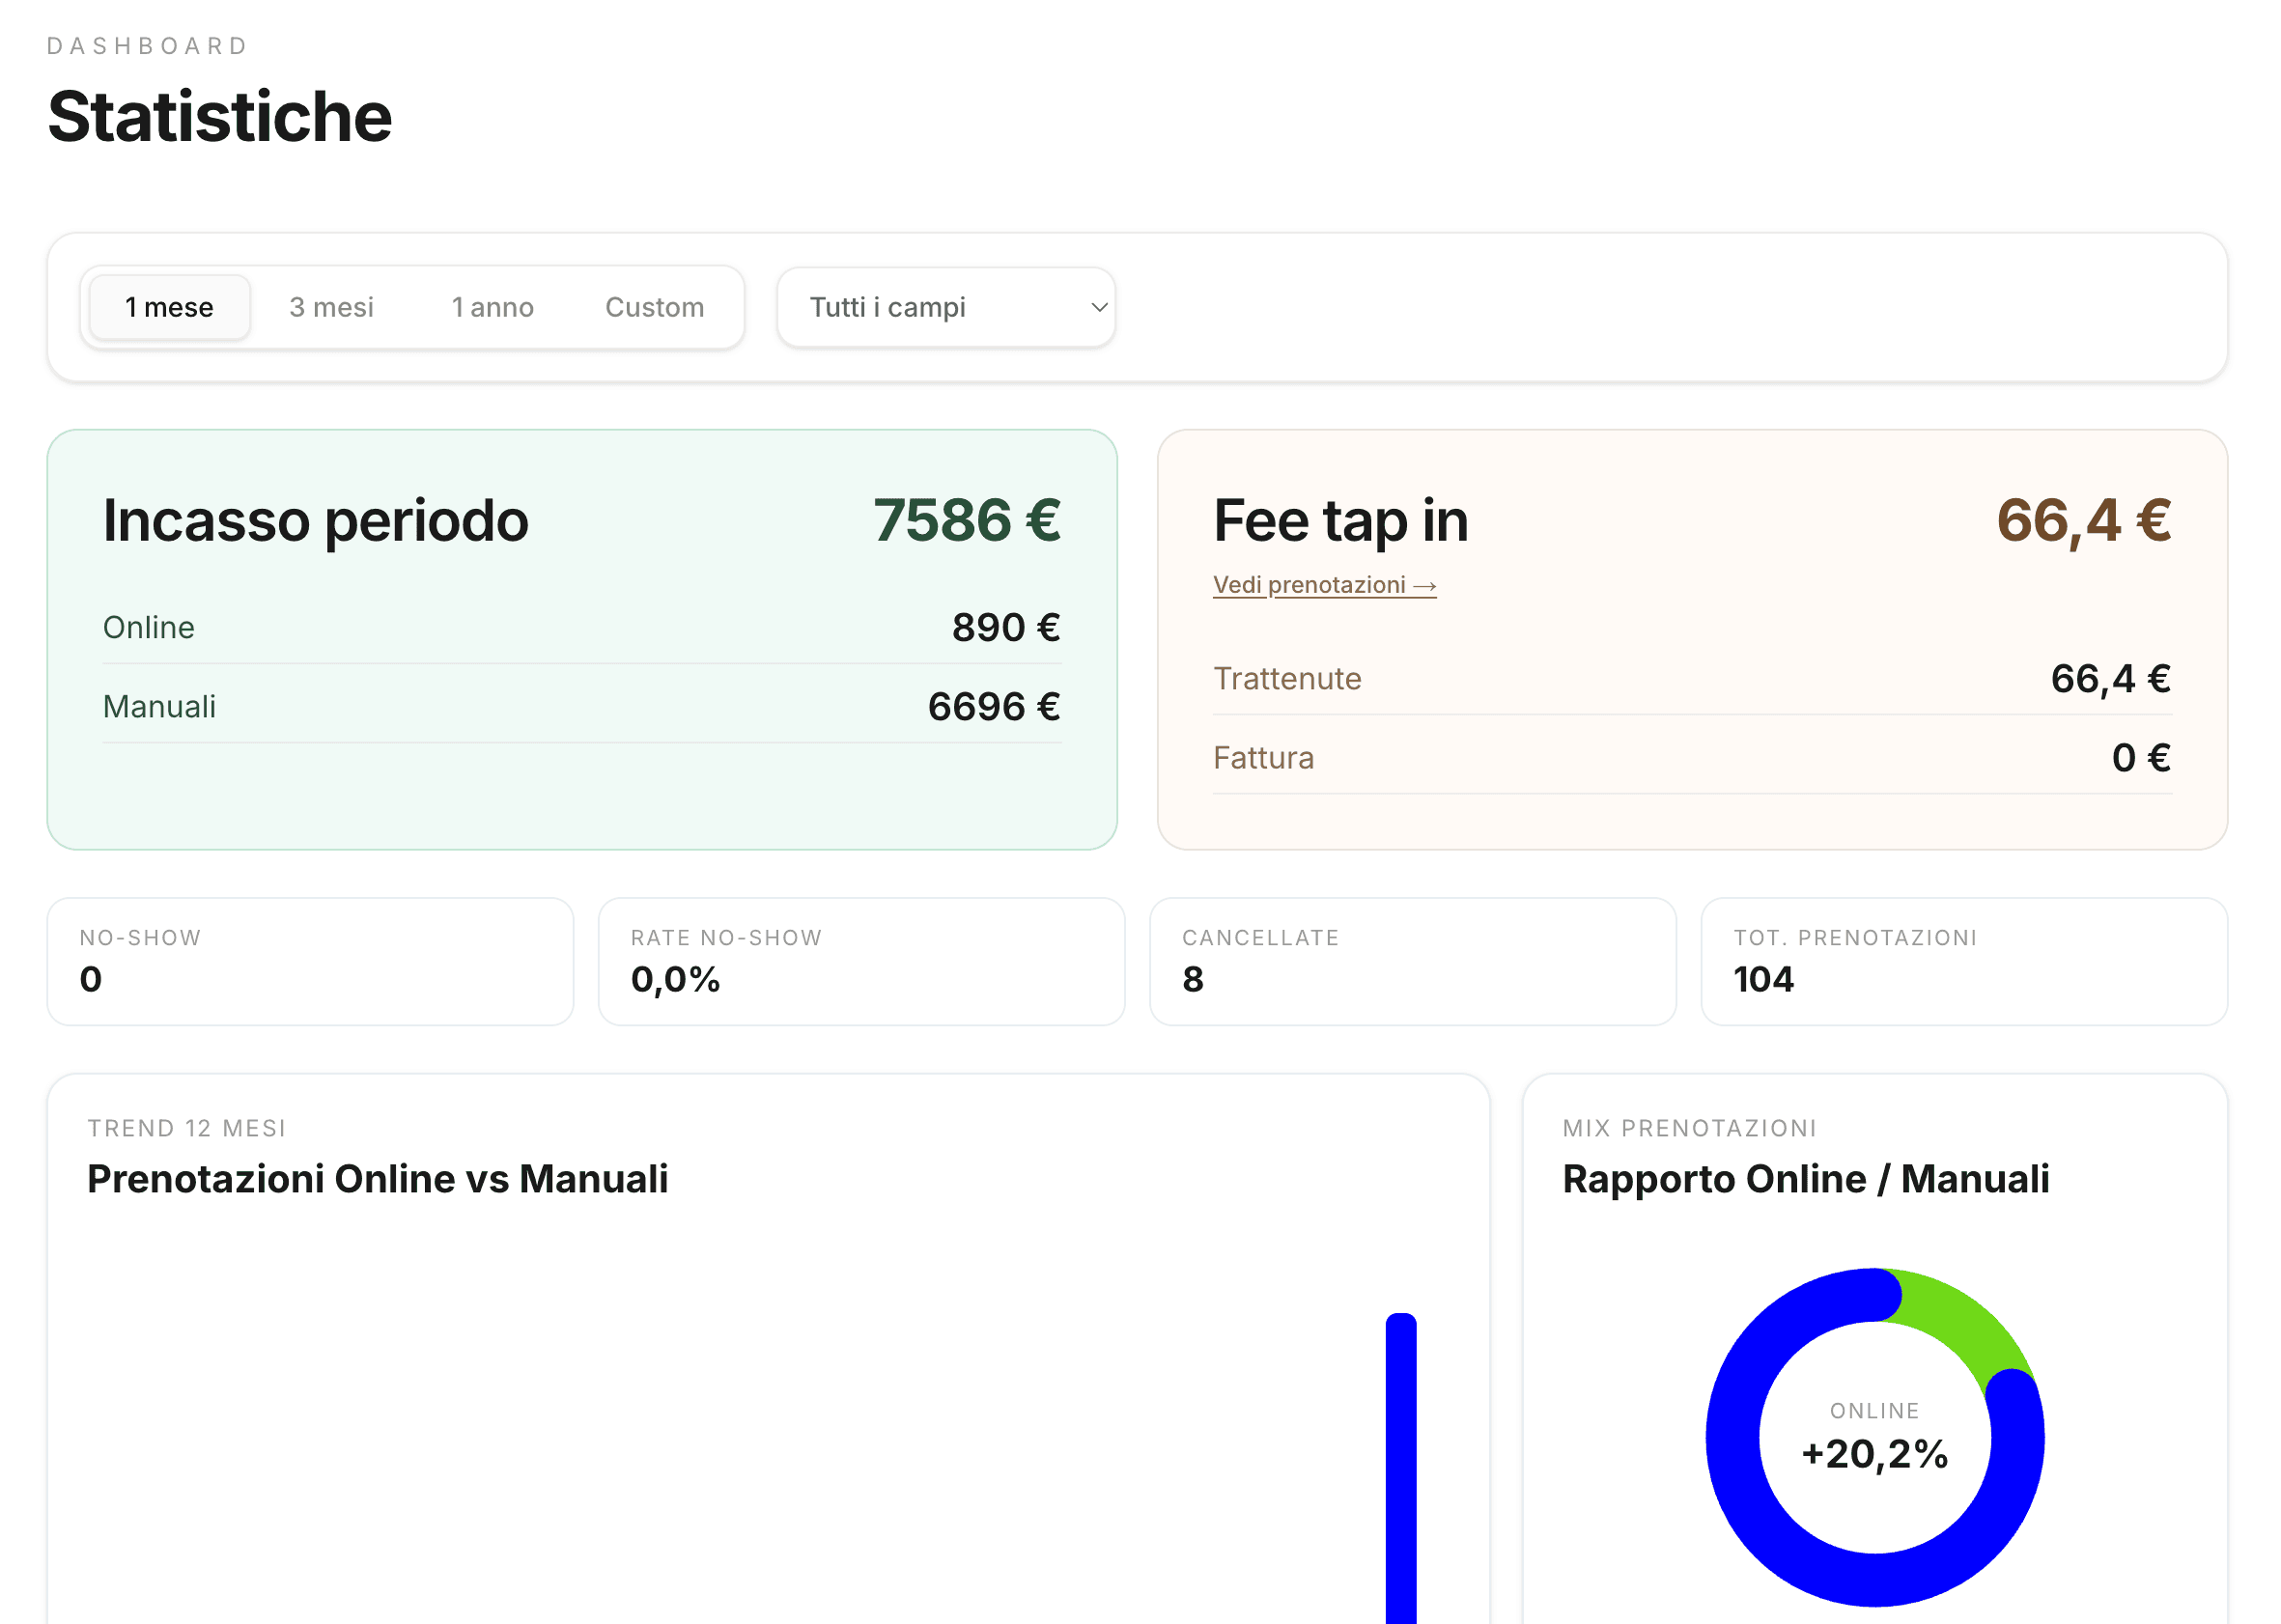Click the 7586 € Incasso periodo total

pos(966,520)
